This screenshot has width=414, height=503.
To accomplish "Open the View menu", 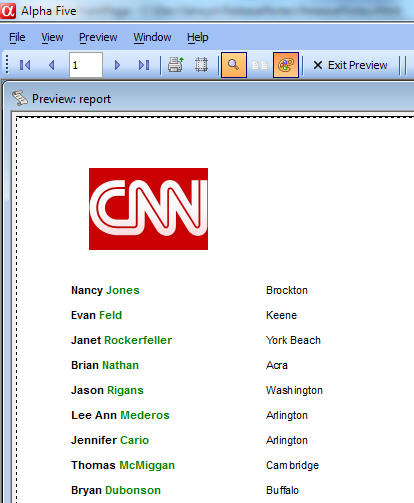I will [x=52, y=37].
